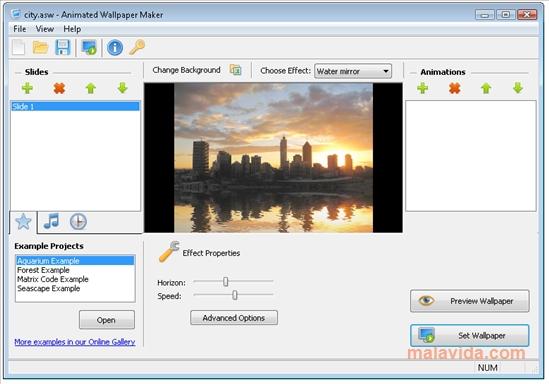Screen dimensions: 549x384
Task: Add a new slide with the green plus
Action: coord(27,88)
